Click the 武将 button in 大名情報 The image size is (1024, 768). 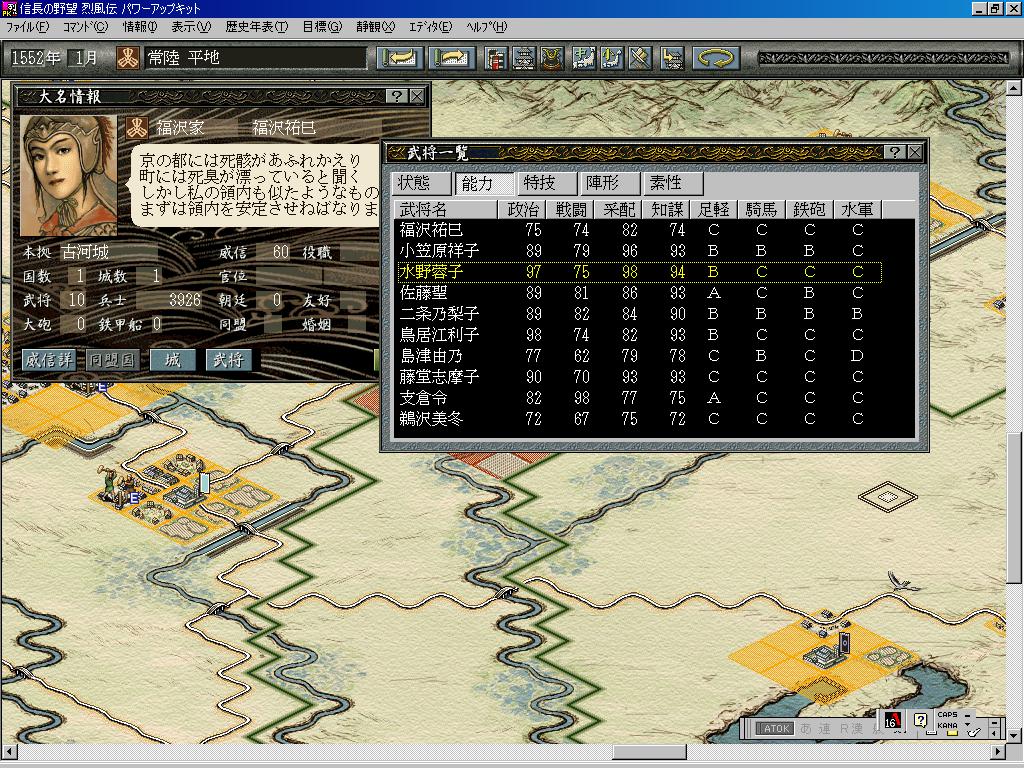229,360
